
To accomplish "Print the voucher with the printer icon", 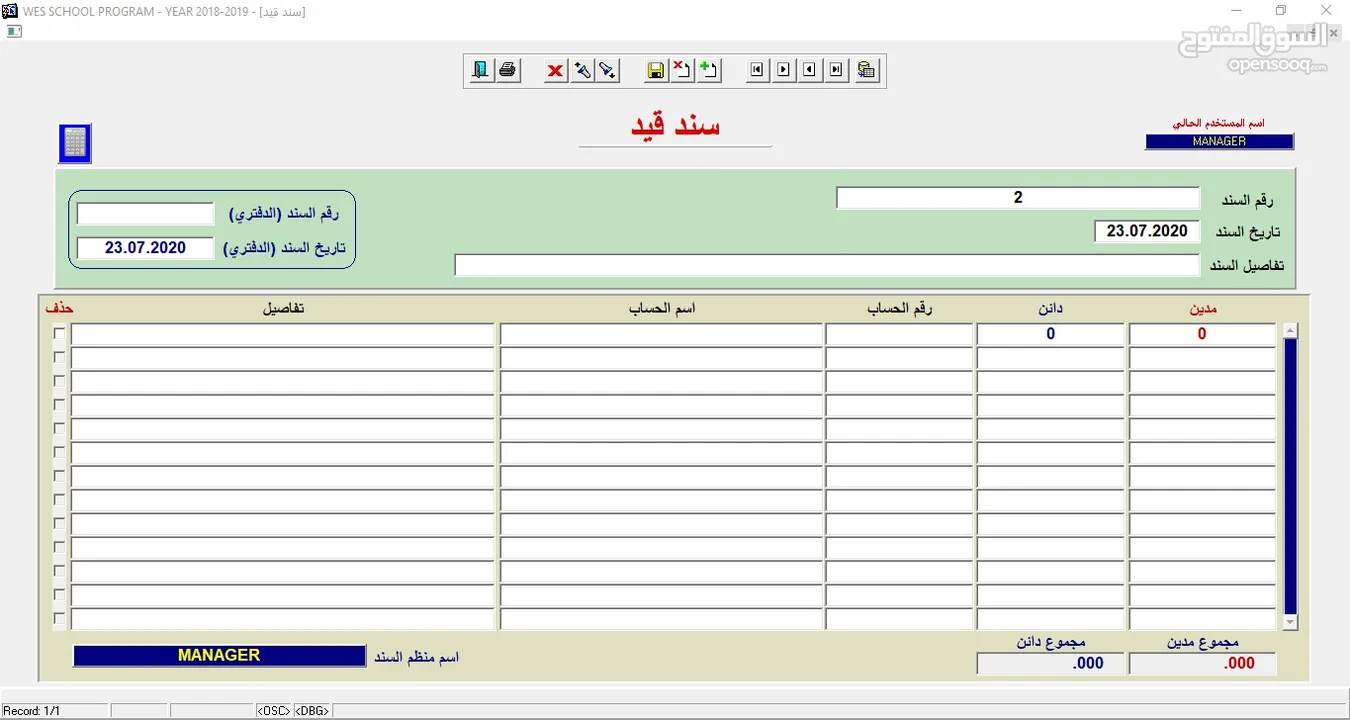I will pyautogui.click(x=508, y=70).
